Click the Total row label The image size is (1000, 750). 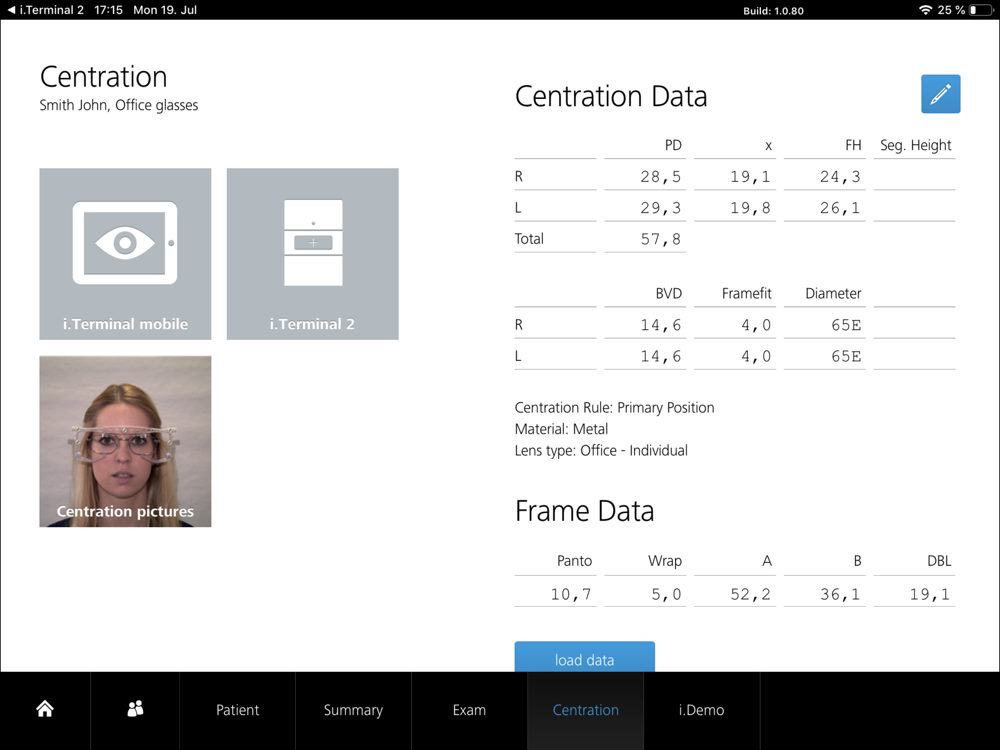[529, 239]
